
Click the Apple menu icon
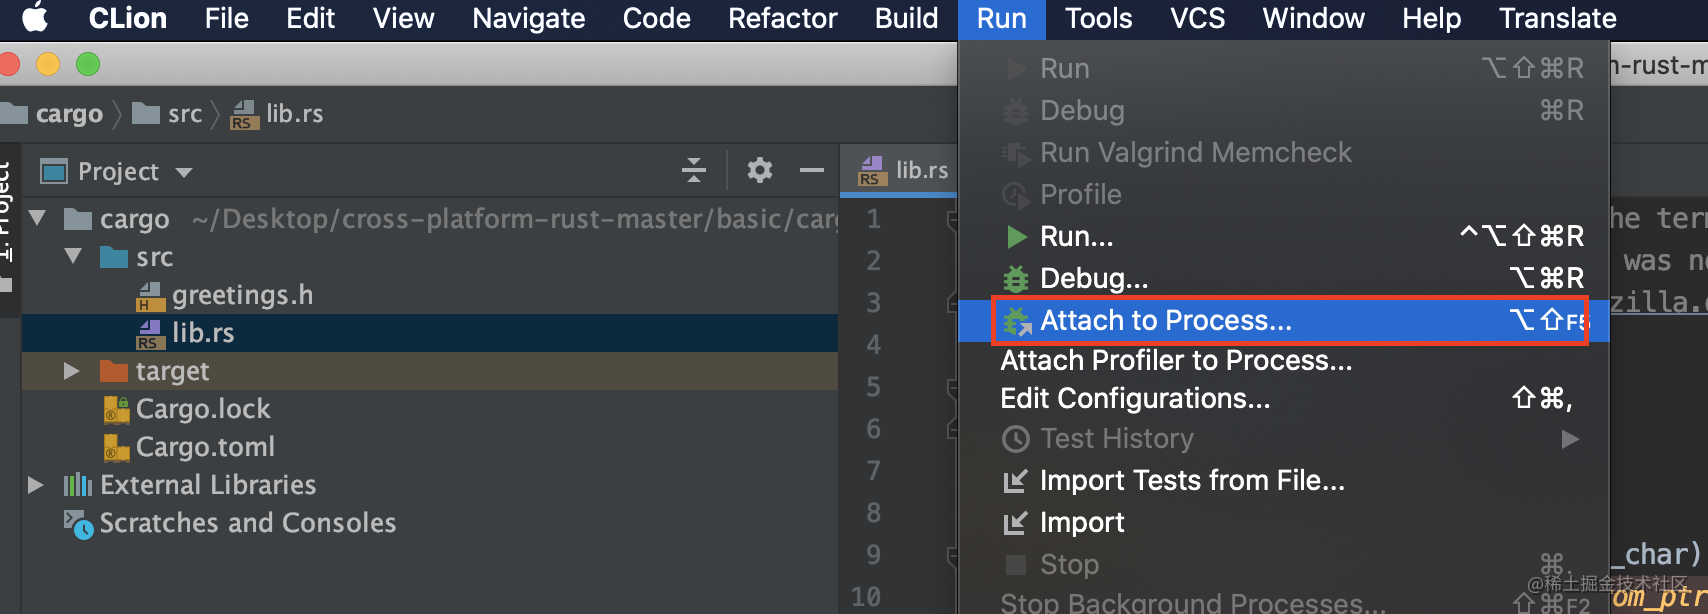point(36,18)
